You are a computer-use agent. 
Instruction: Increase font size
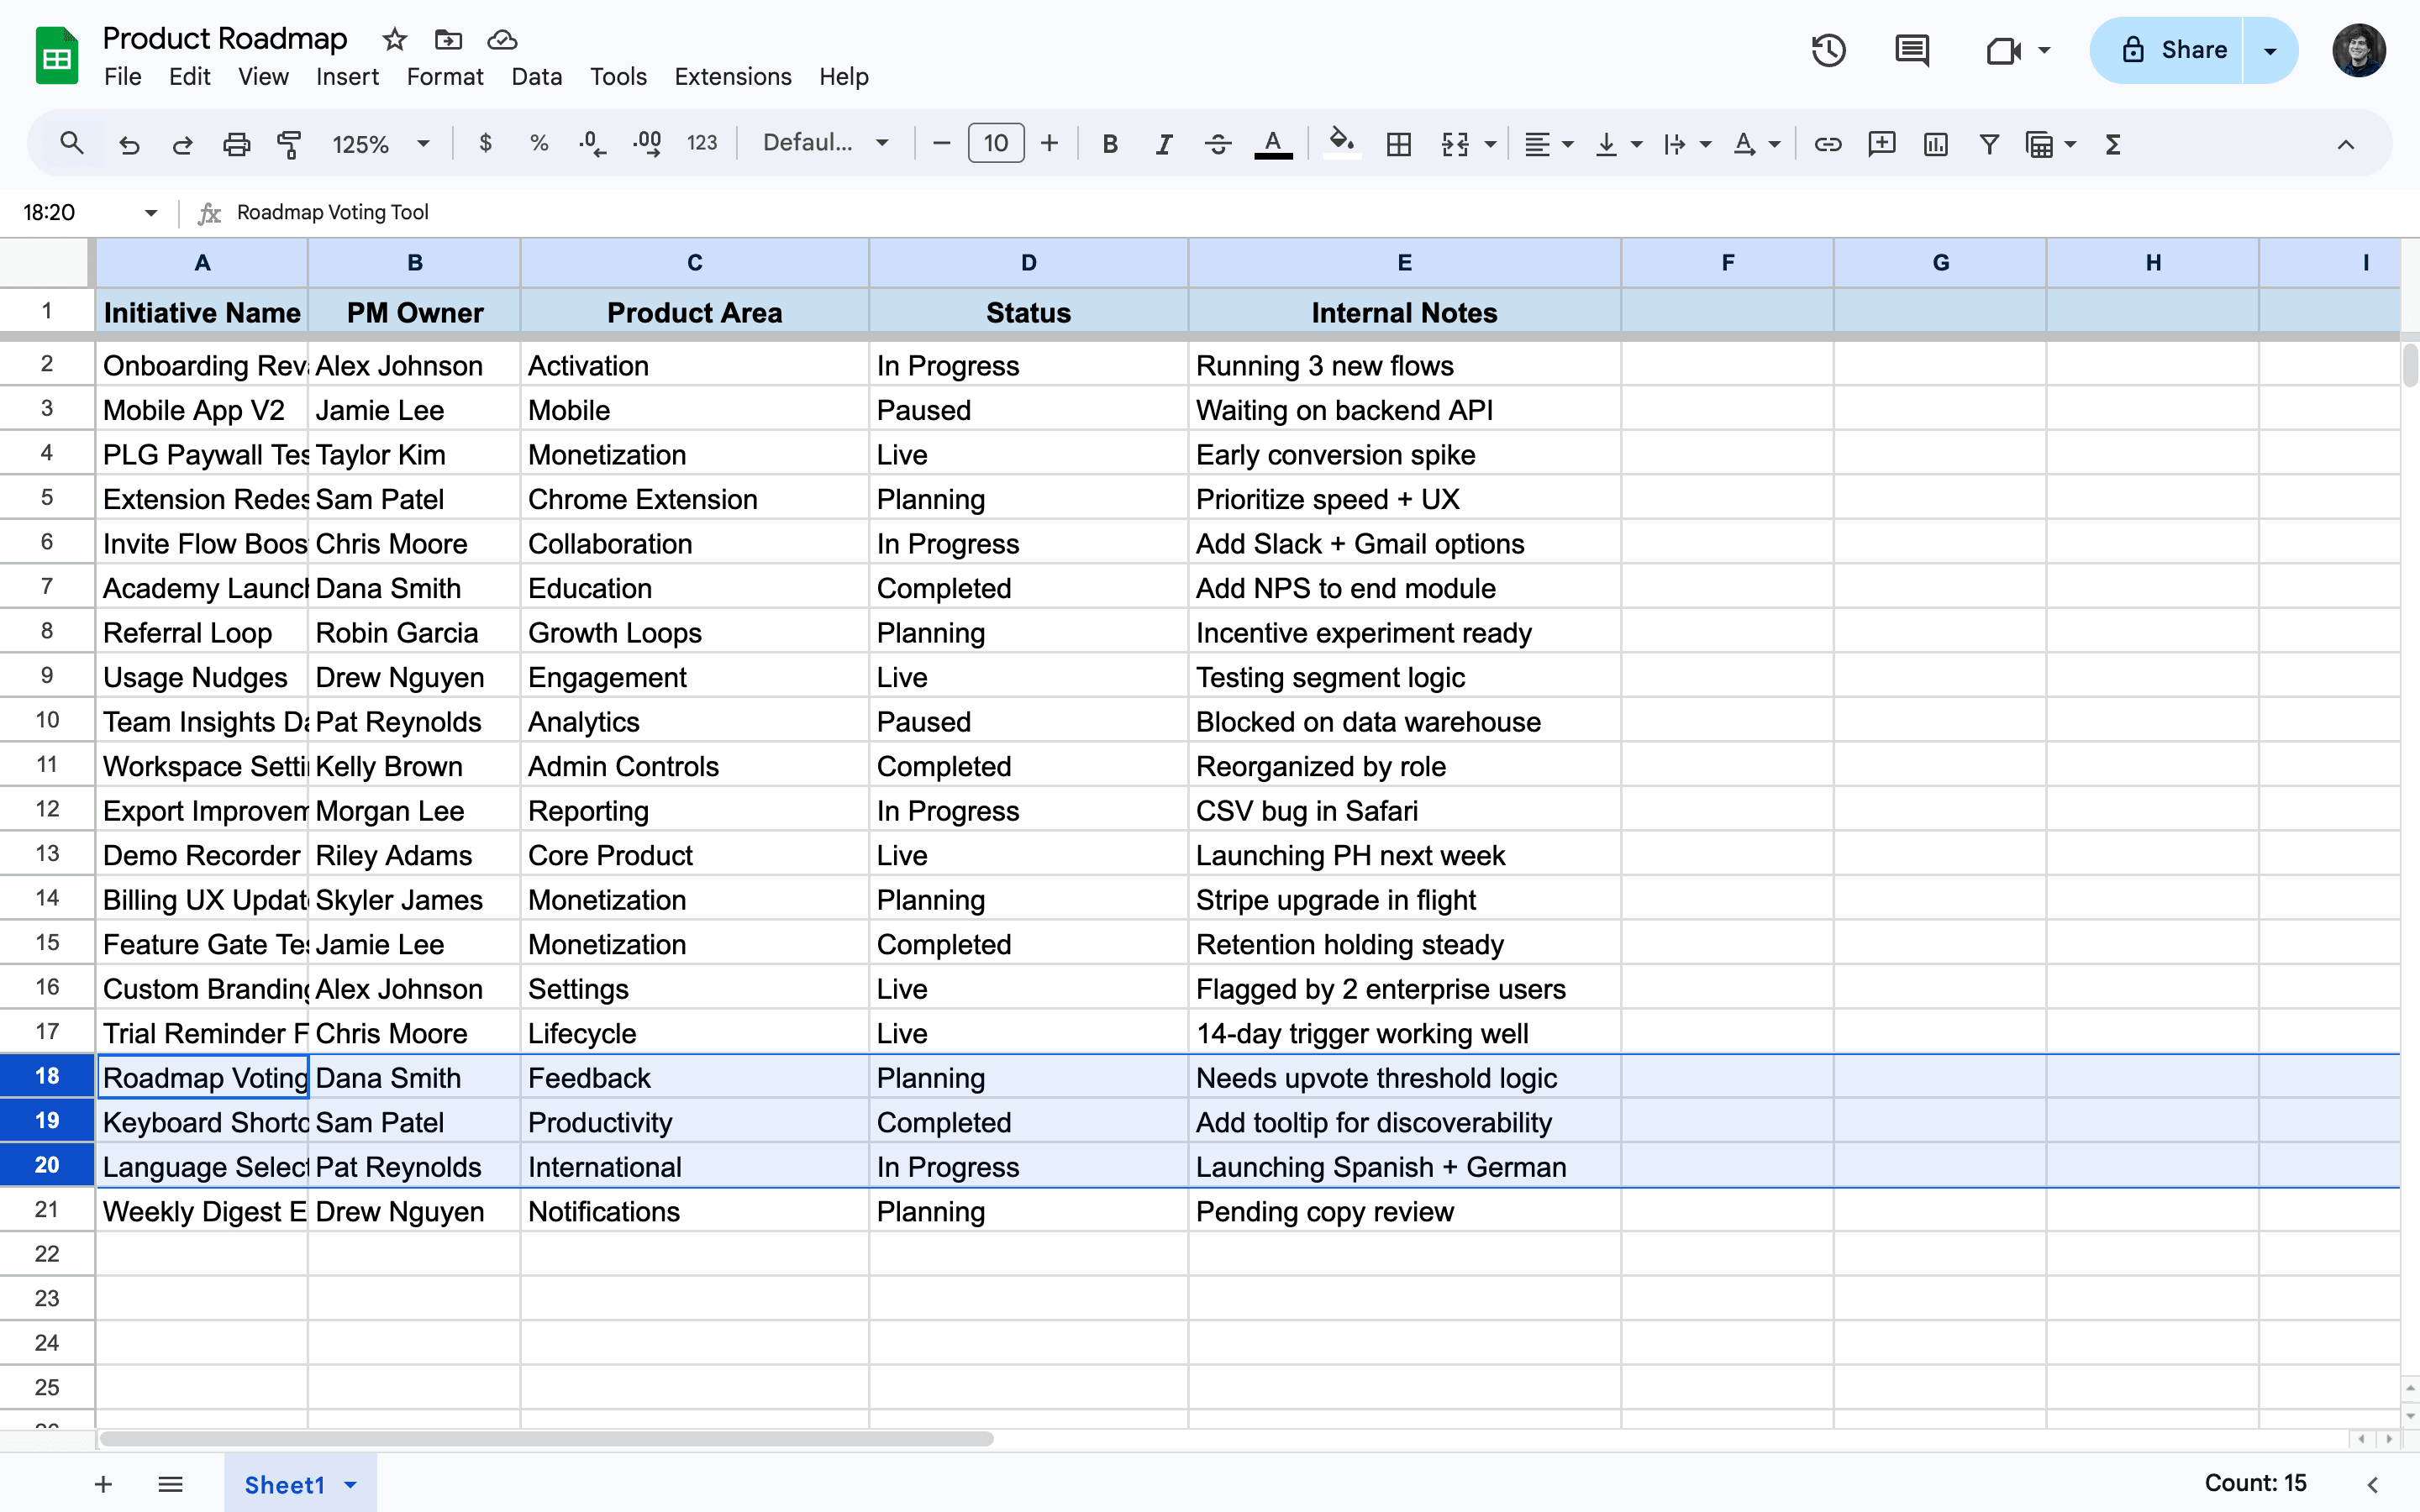coord(1049,144)
